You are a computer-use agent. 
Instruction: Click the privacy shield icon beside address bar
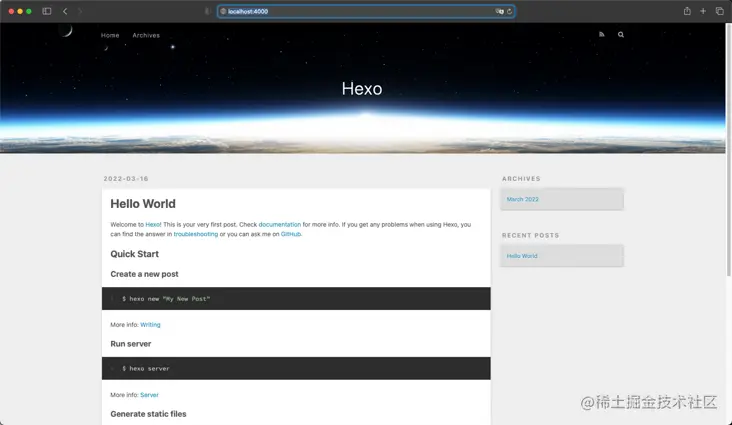(x=208, y=11)
